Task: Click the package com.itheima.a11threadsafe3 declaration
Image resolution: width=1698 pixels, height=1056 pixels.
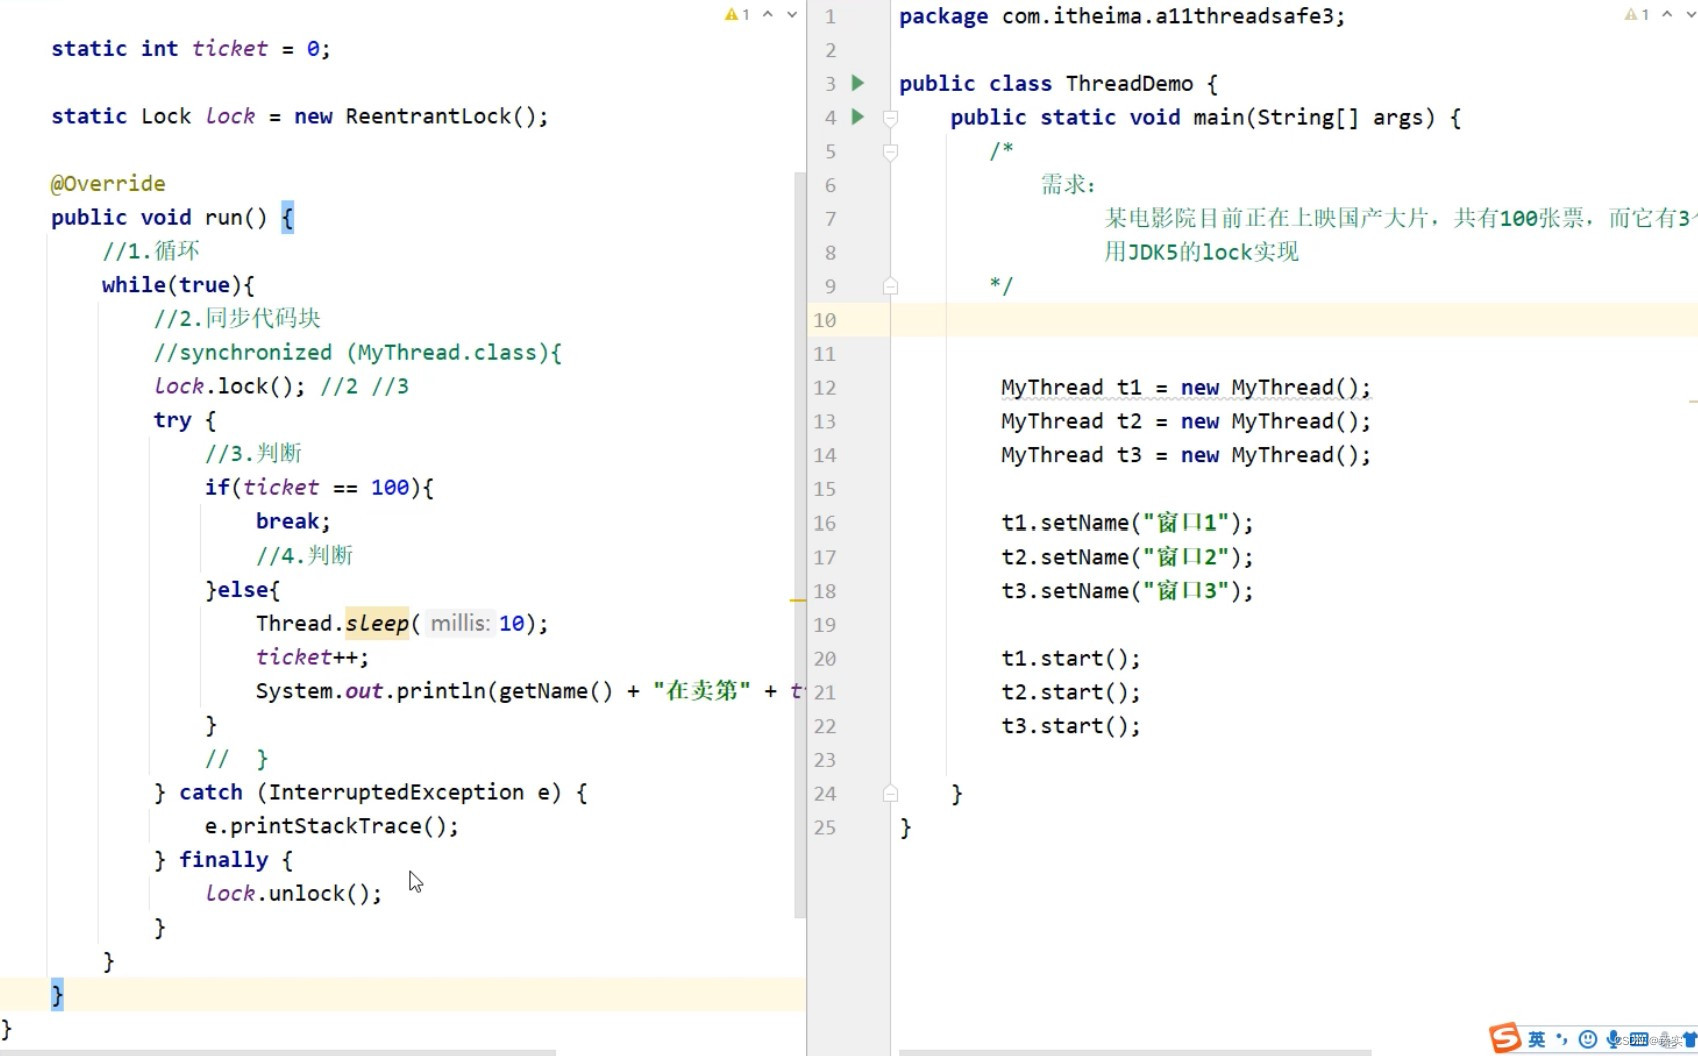Action: coord(1122,17)
